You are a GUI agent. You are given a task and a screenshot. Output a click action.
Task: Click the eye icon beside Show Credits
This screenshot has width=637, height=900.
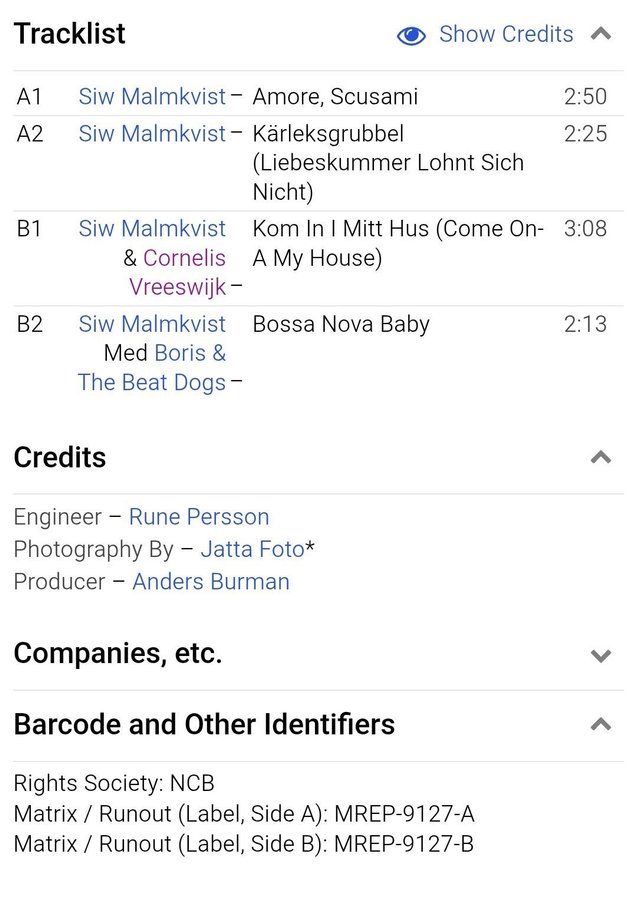(x=411, y=35)
